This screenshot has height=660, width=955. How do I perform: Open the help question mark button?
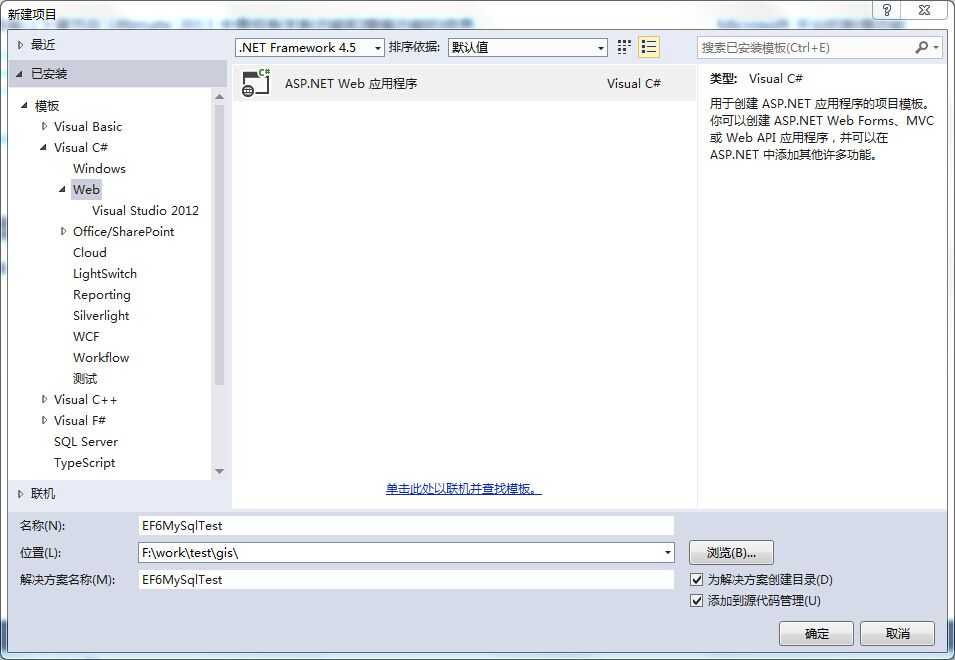coord(886,10)
